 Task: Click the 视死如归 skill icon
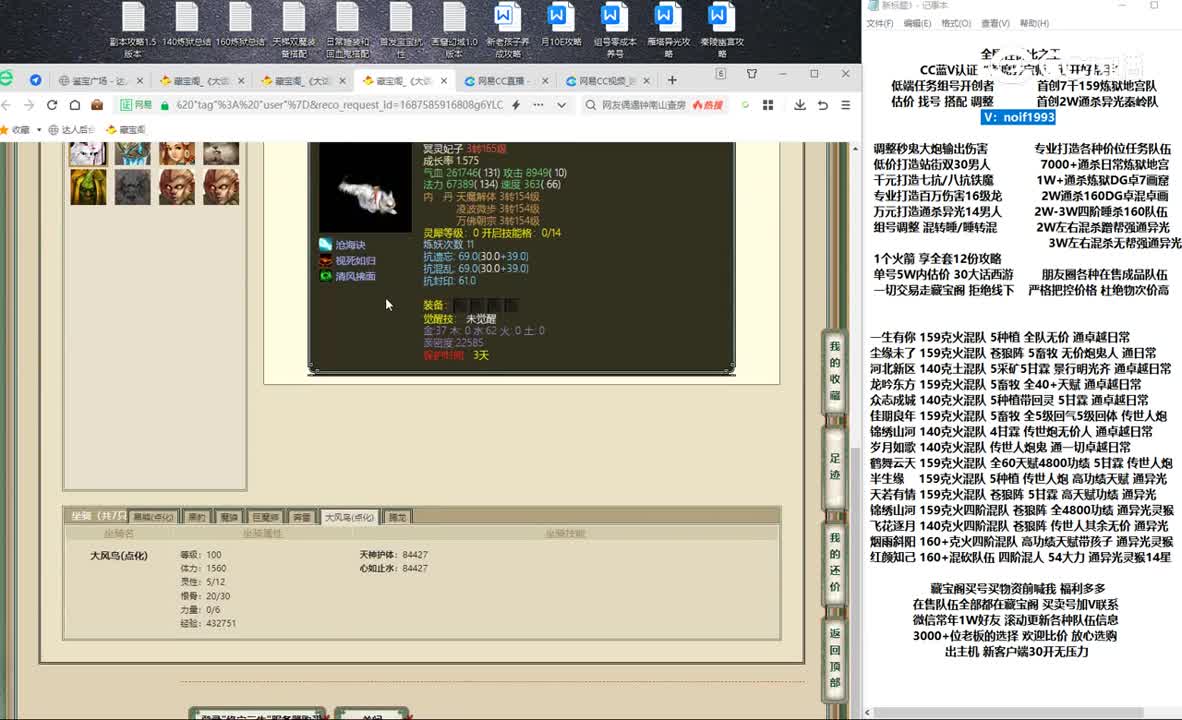[x=326, y=260]
